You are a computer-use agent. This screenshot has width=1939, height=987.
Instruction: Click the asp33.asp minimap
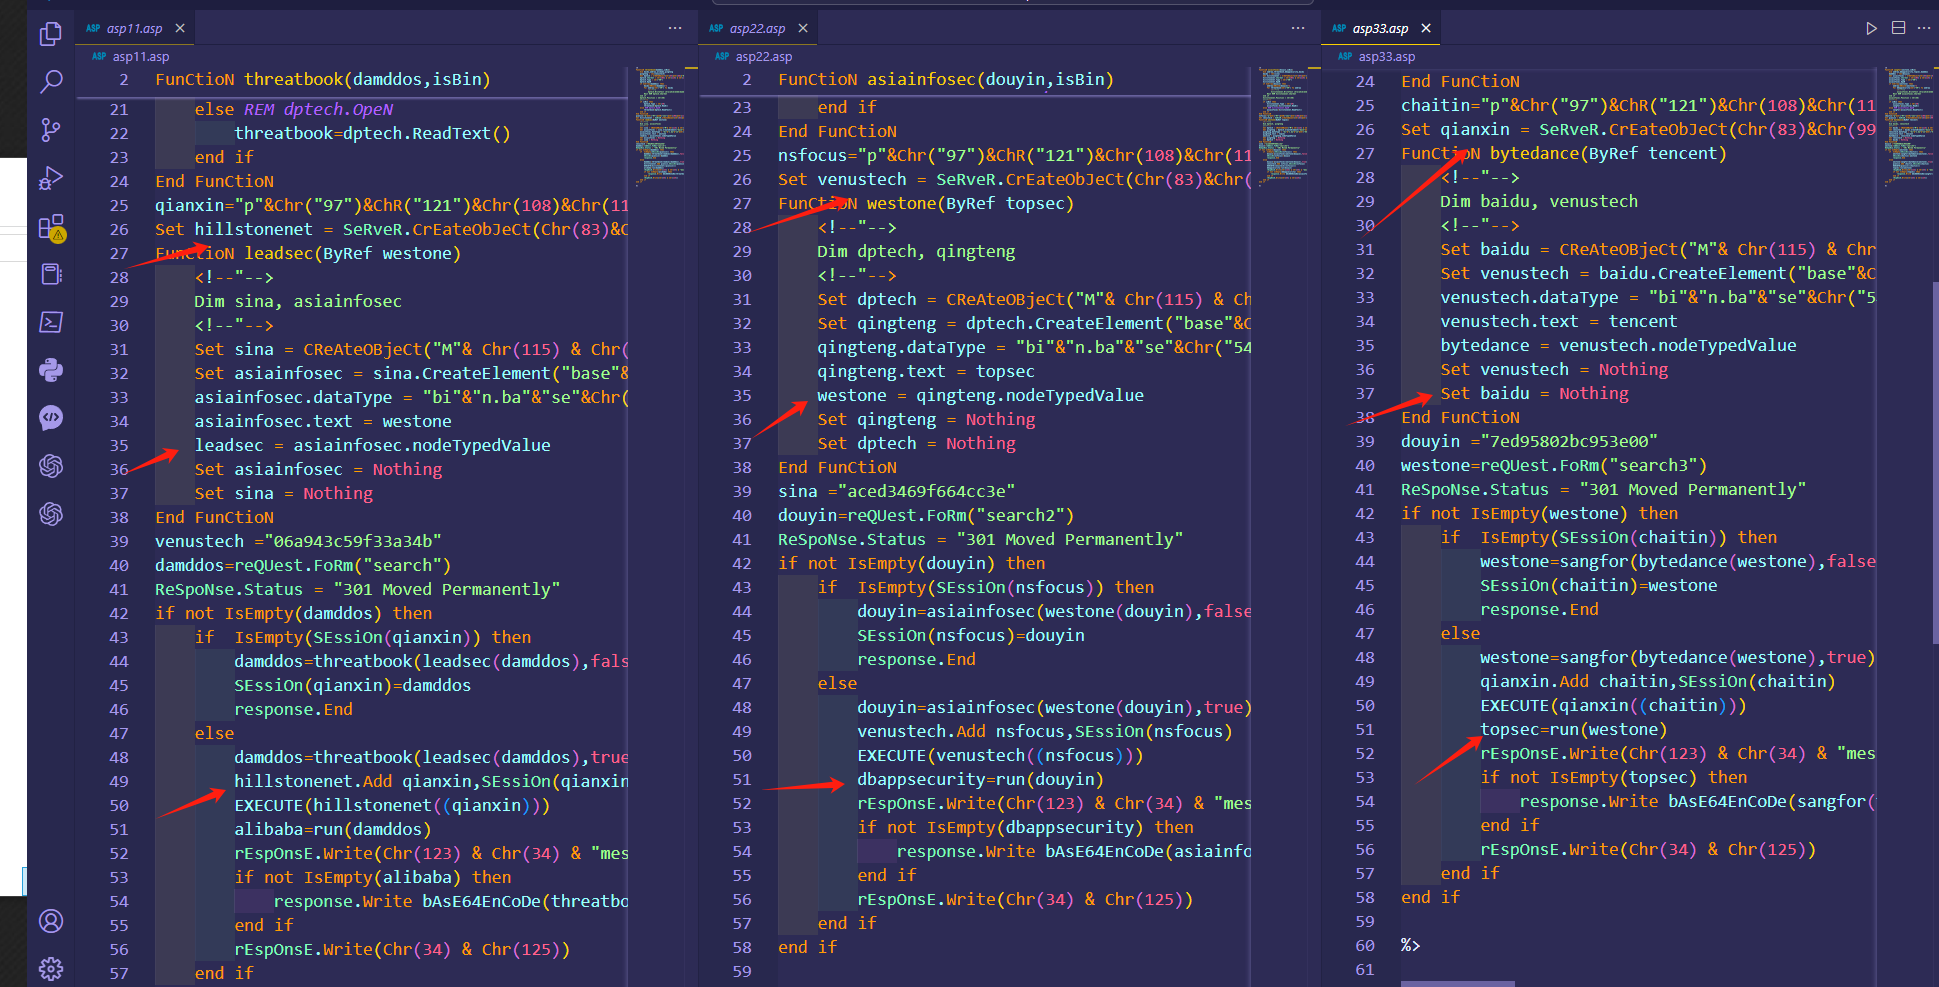click(x=1908, y=125)
